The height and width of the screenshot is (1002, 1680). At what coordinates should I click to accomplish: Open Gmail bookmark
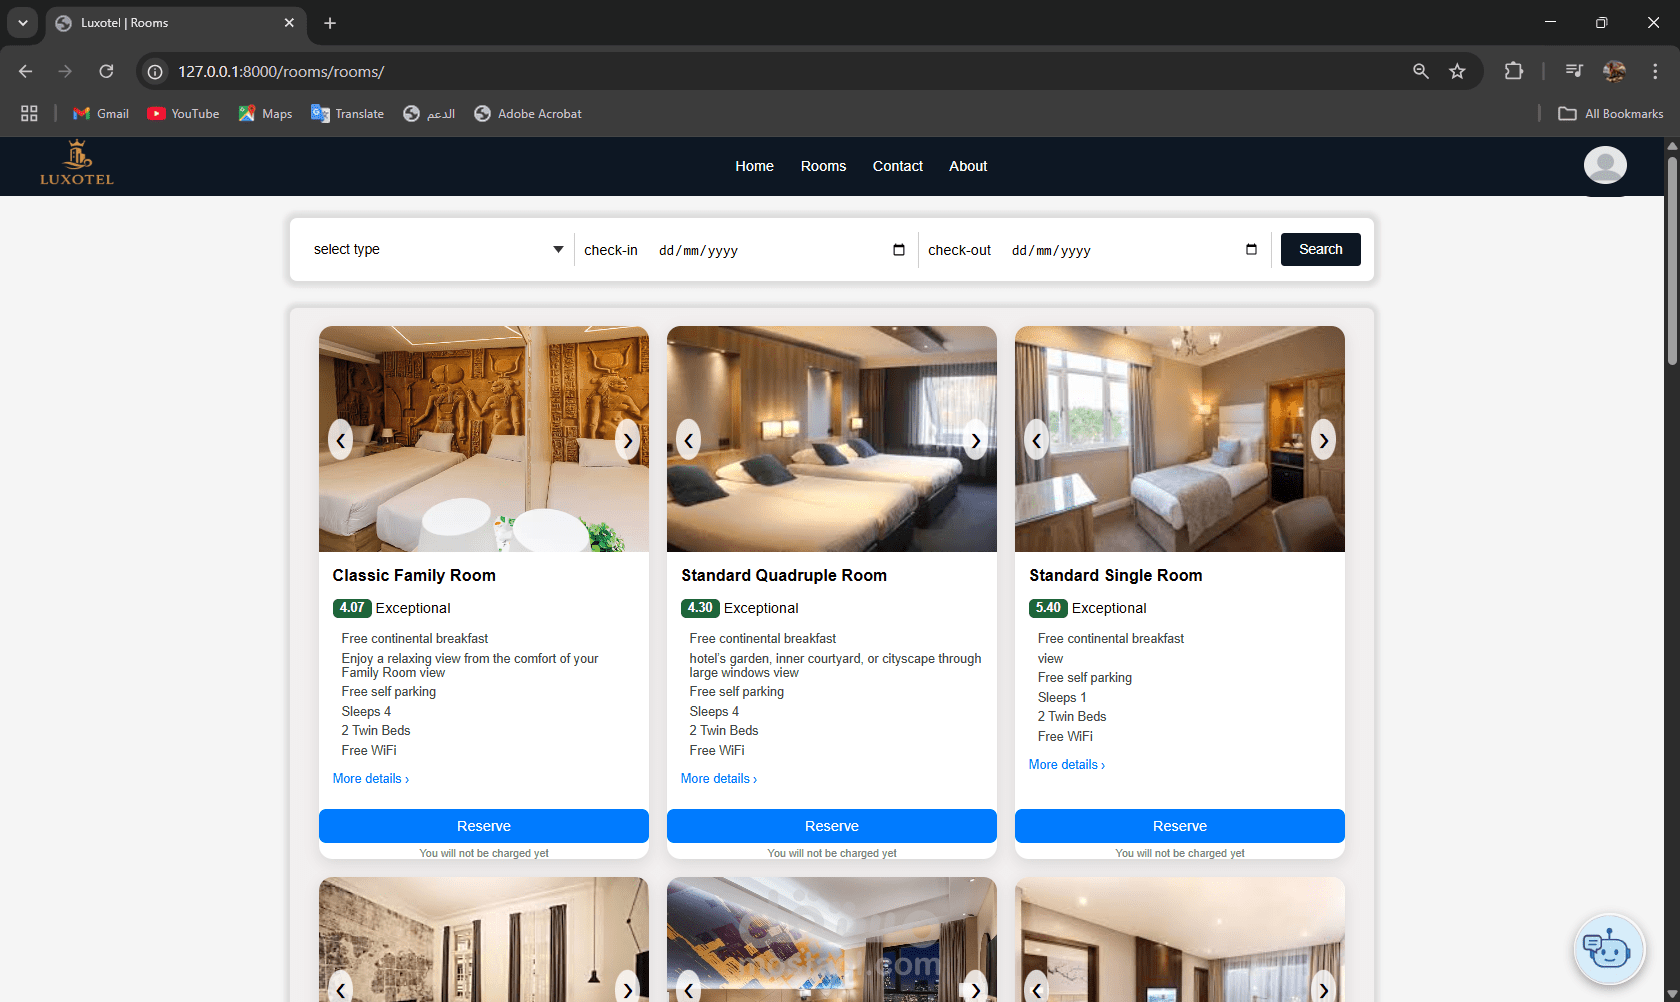101,114
